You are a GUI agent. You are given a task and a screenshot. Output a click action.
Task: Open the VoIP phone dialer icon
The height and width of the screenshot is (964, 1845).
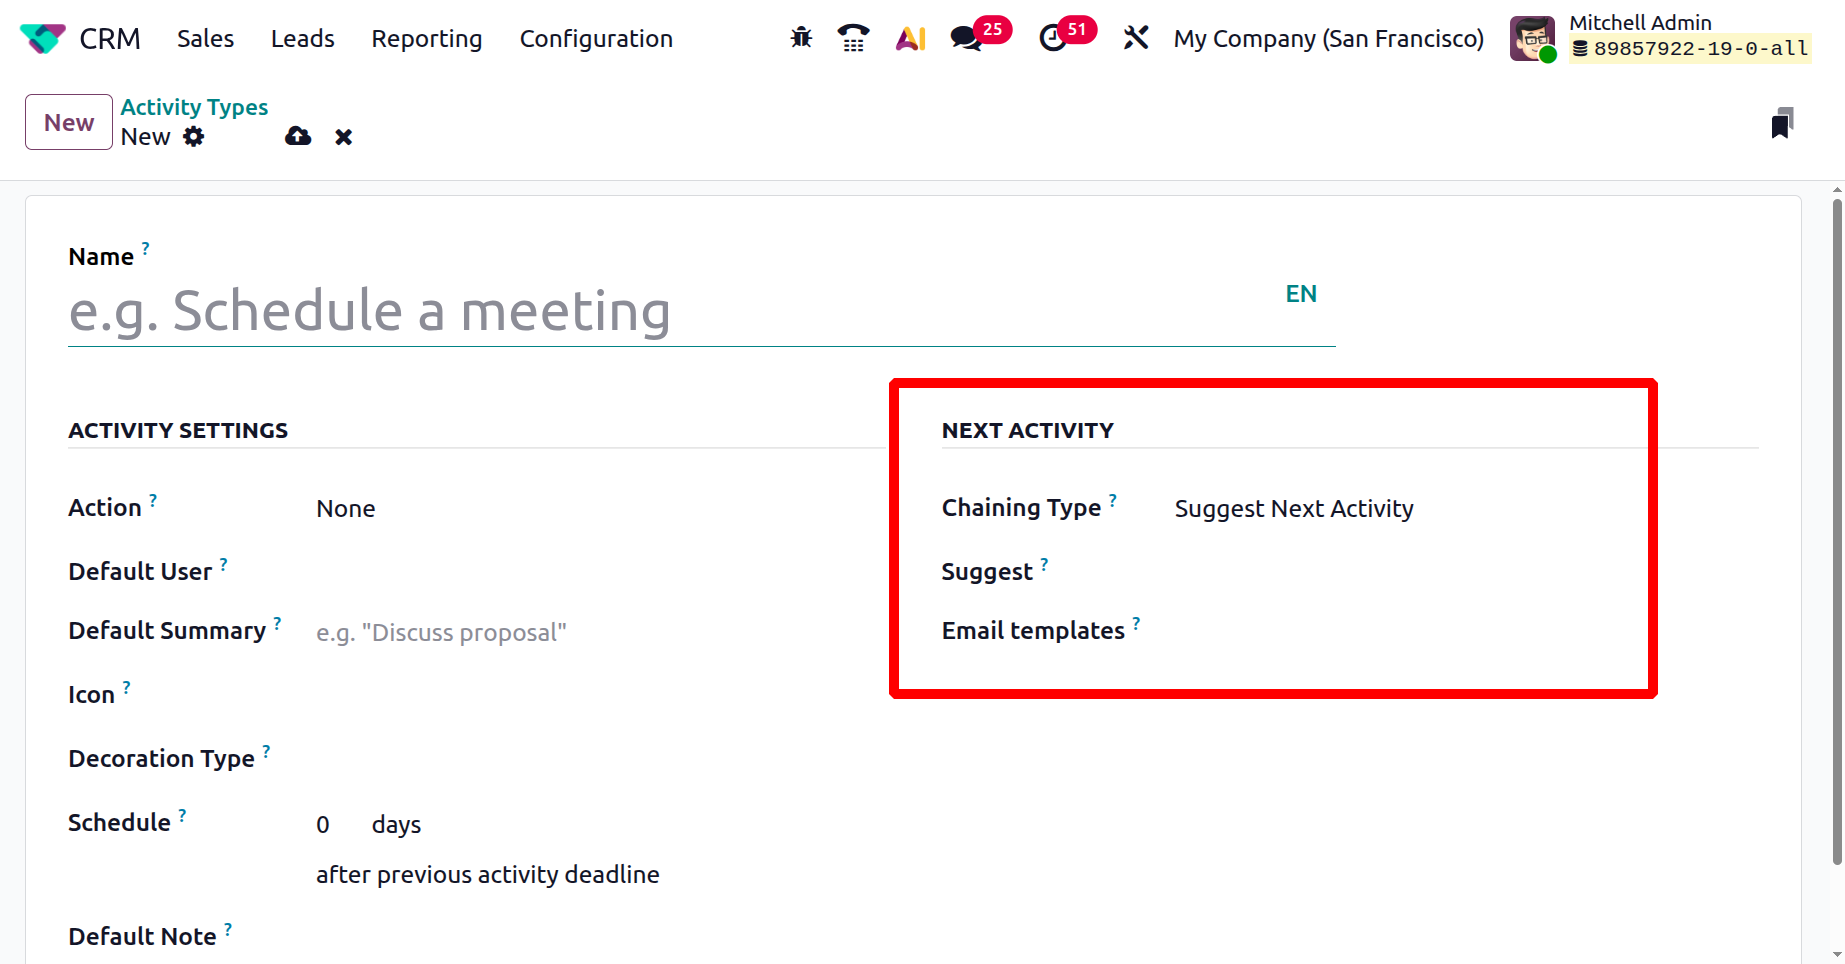853,38
